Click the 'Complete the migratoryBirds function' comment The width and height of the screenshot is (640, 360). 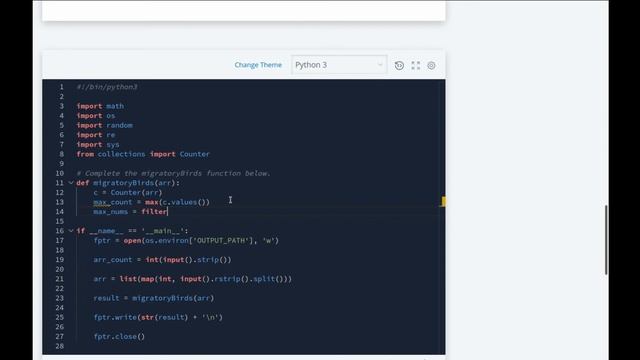[x=173, y=173]
